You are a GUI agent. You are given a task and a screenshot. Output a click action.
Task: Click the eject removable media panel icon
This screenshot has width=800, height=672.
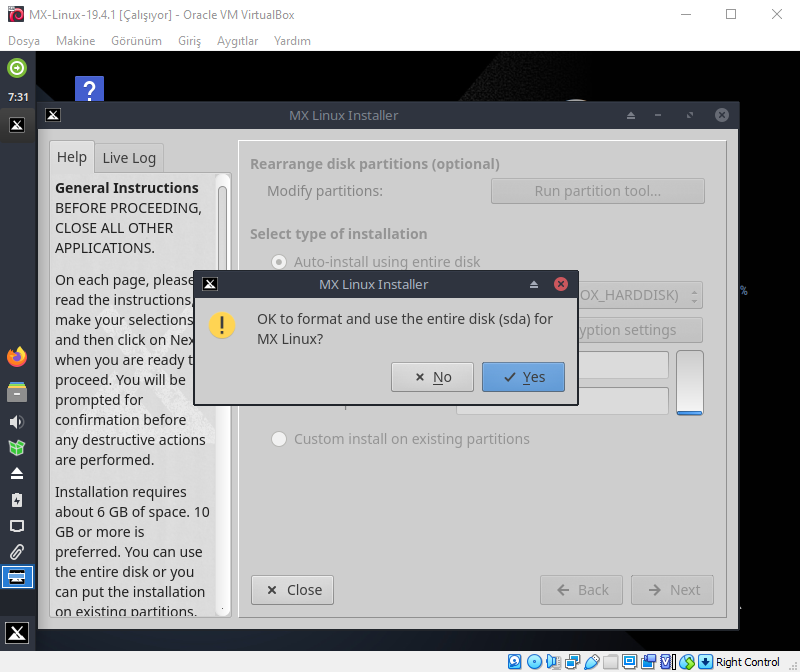[17, 474]
